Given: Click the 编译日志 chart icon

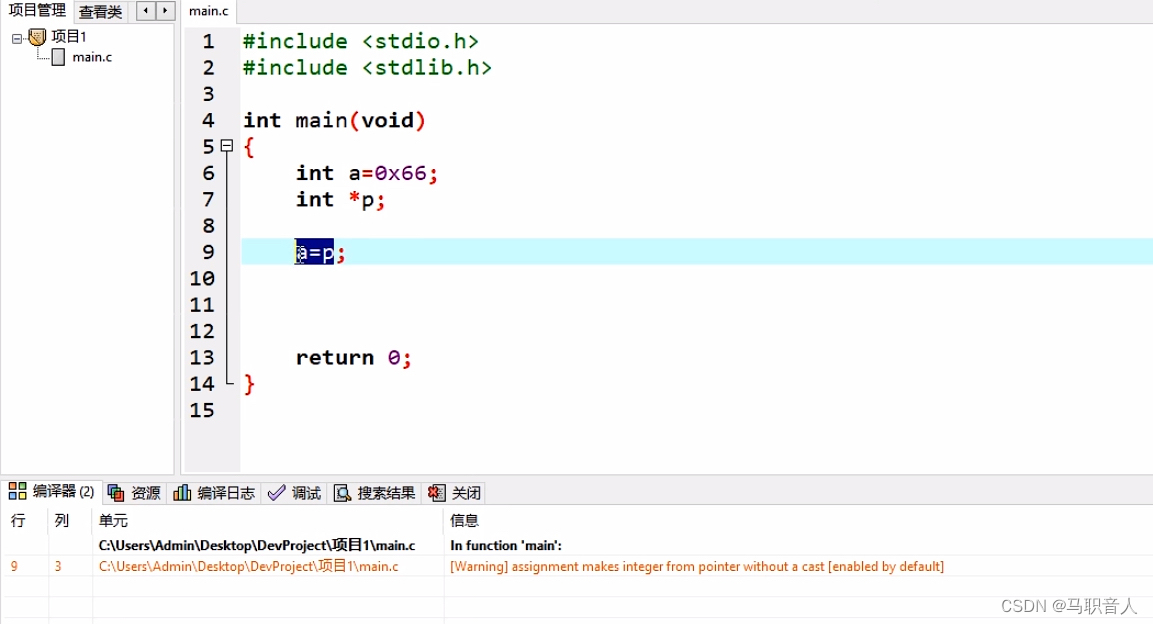Looking at the screenshot, I should click(182, 492).
